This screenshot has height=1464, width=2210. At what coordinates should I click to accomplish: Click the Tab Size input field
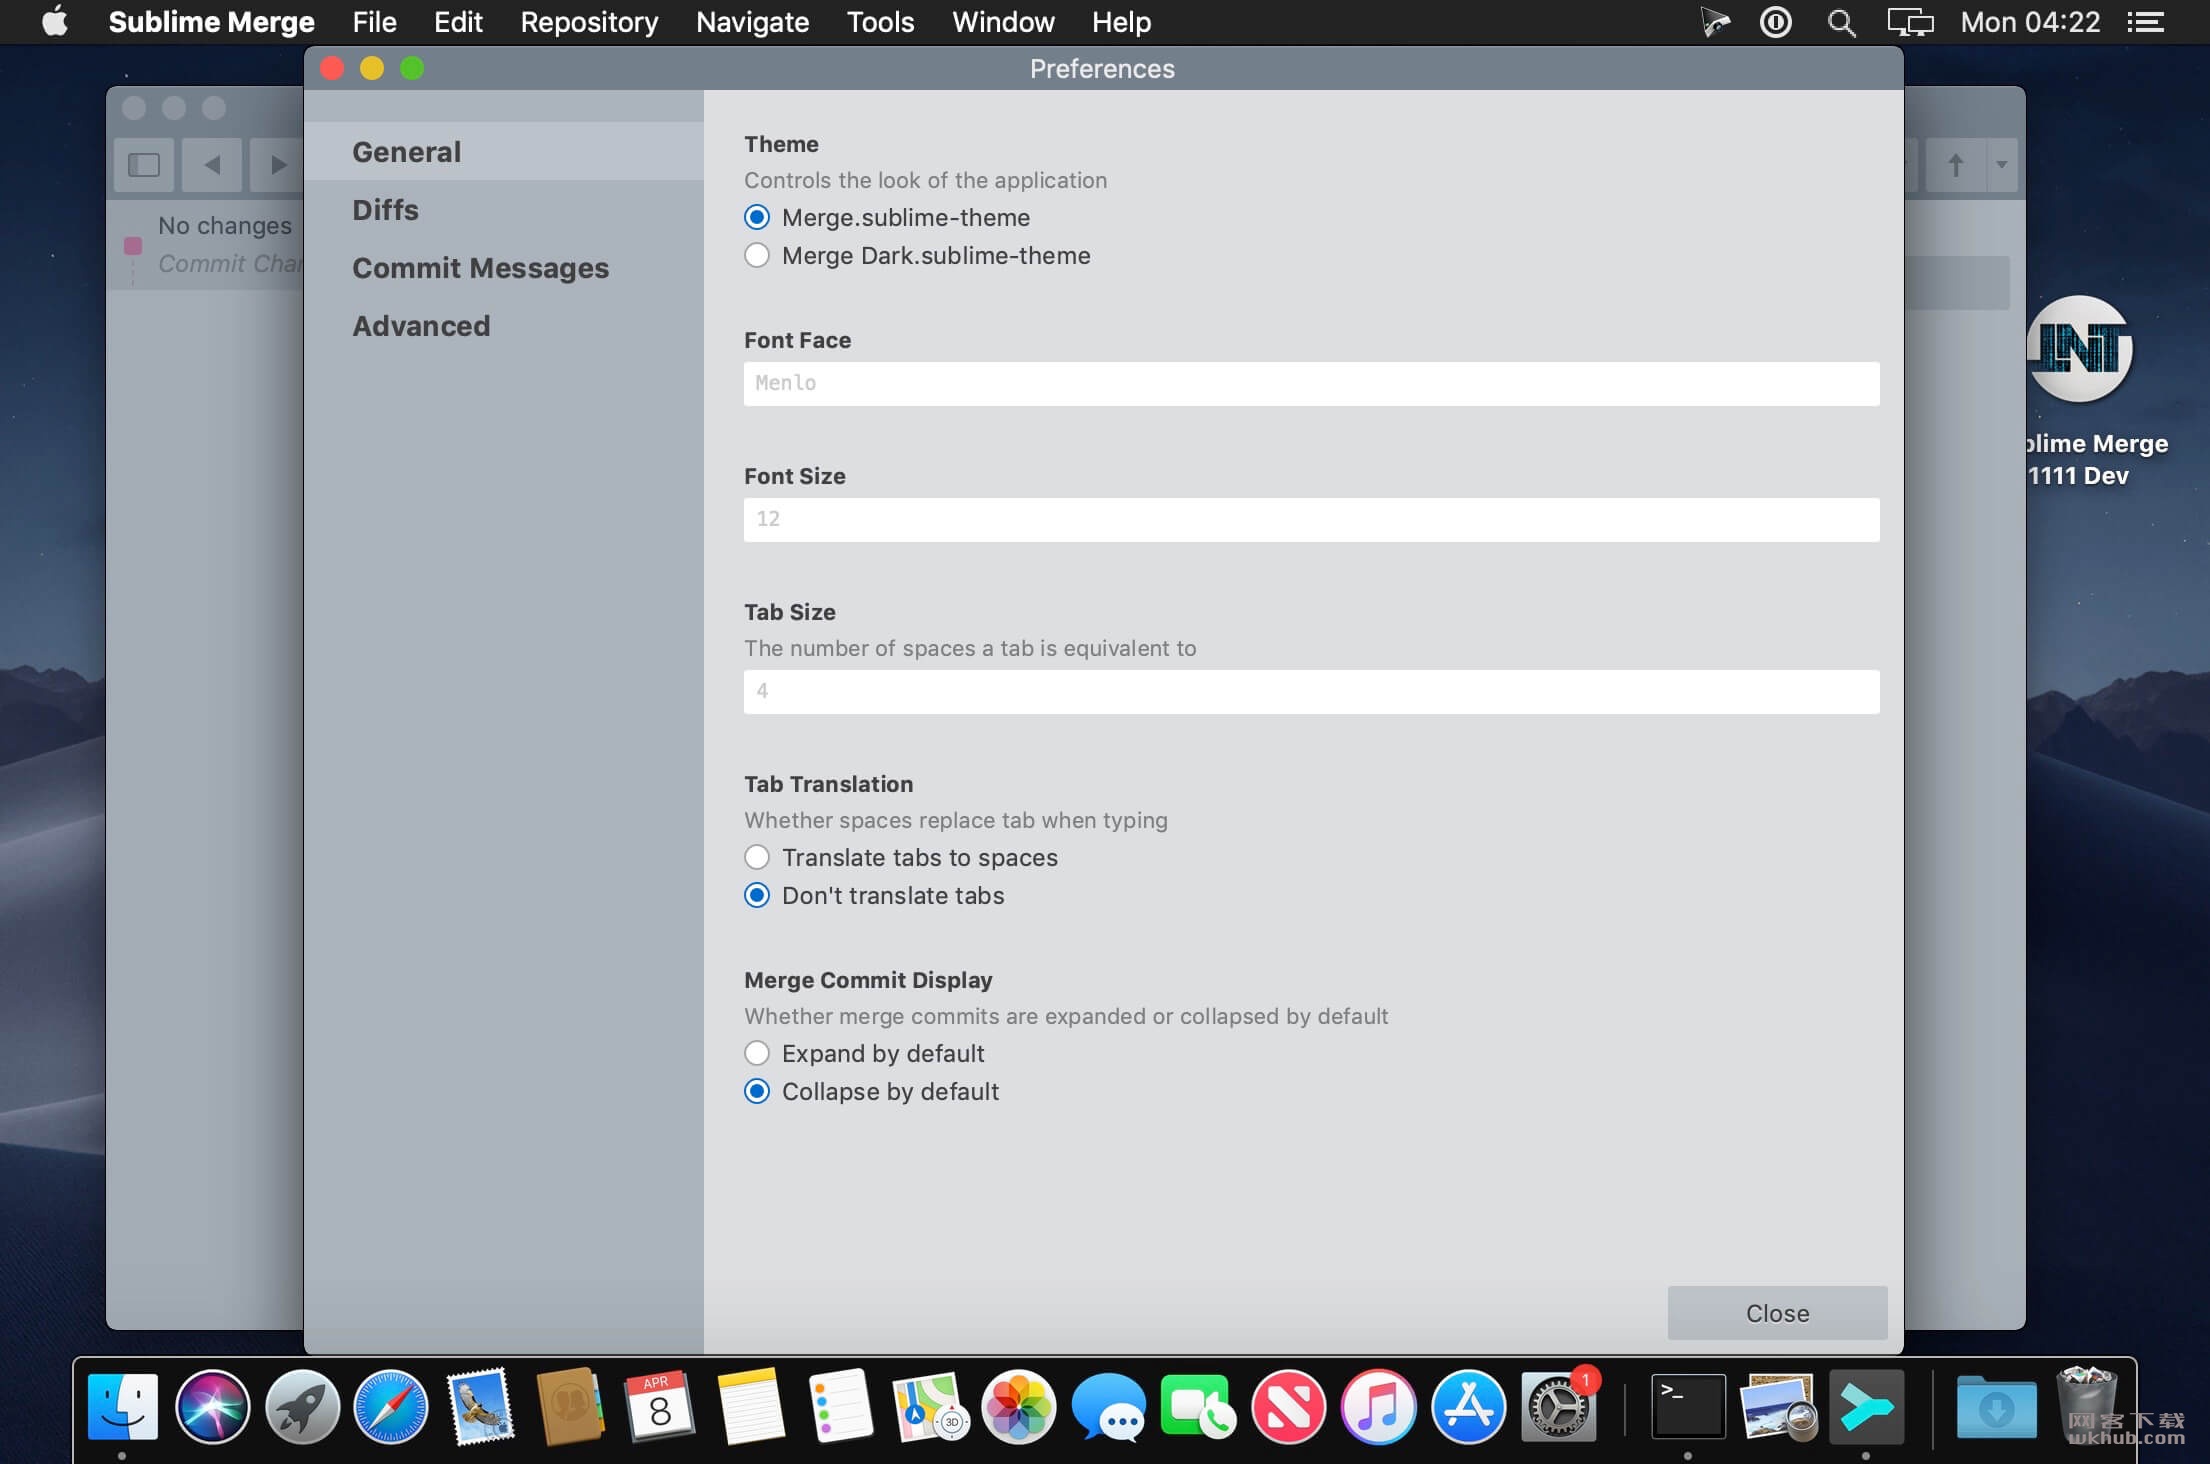point(1311,691)
